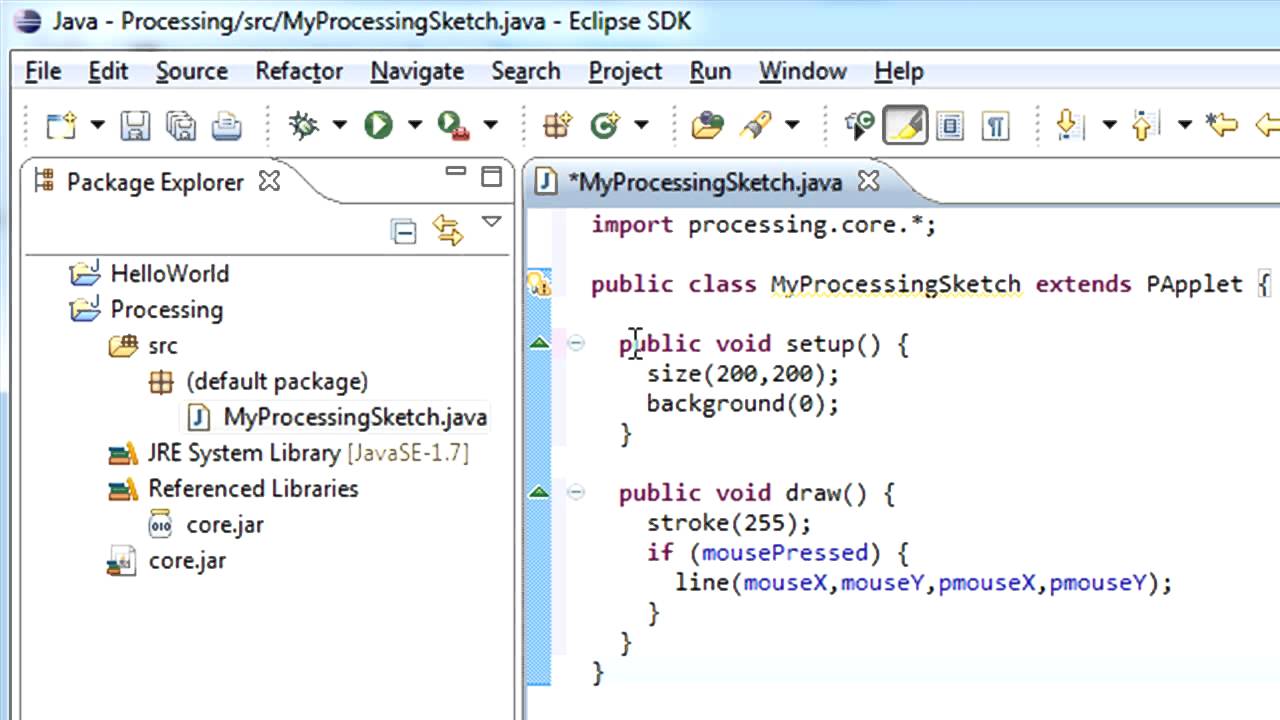Open the Source menu

point(192,71)
